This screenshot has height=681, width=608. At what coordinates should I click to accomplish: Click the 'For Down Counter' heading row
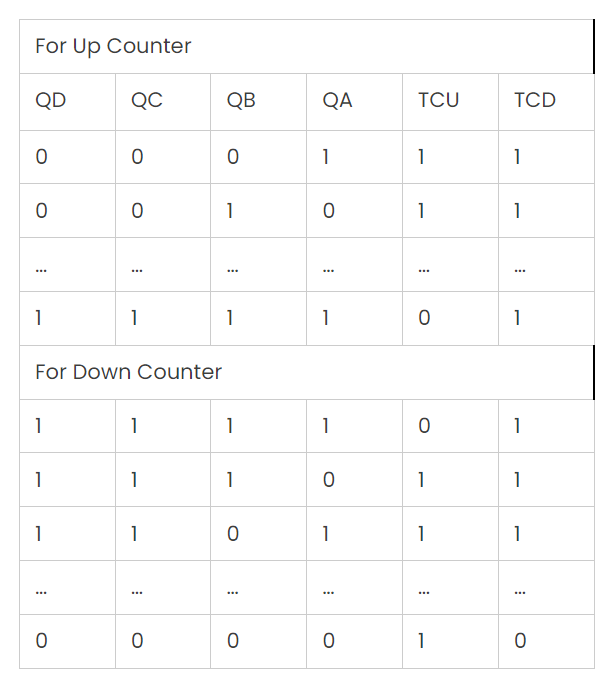[x=307, y=373]
